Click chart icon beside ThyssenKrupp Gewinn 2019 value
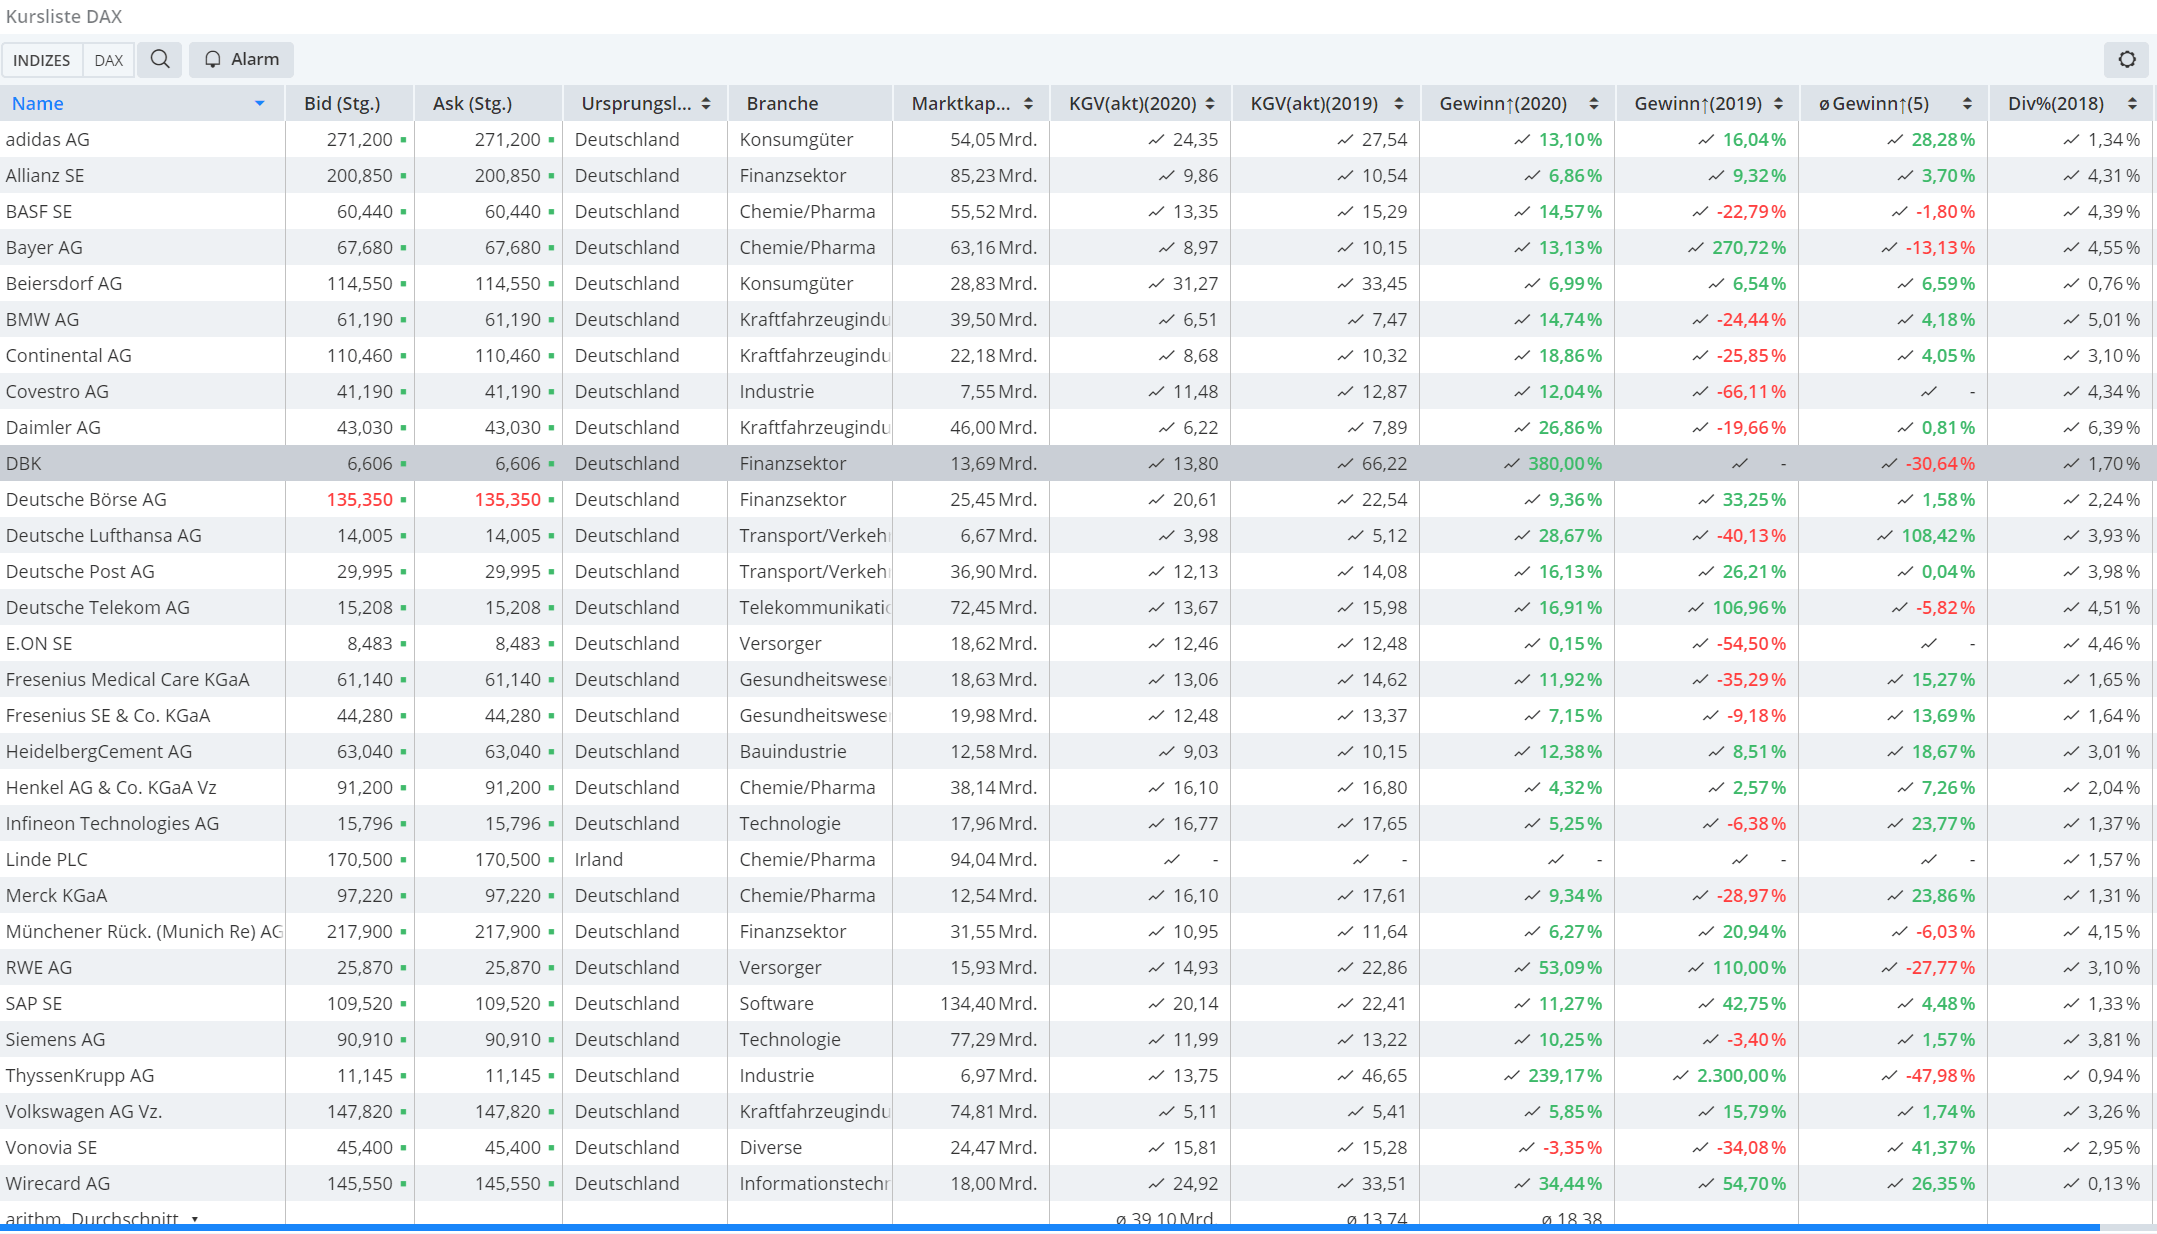2157x1234 pixels. [1681, 1076]
